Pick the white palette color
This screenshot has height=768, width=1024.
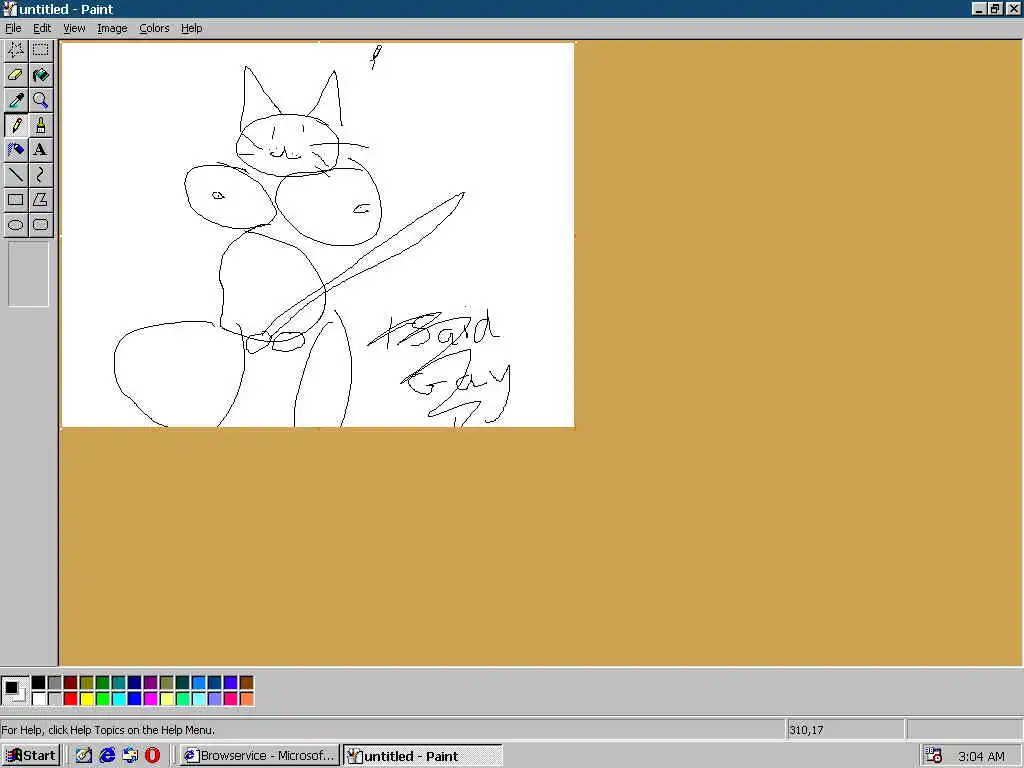39,699
